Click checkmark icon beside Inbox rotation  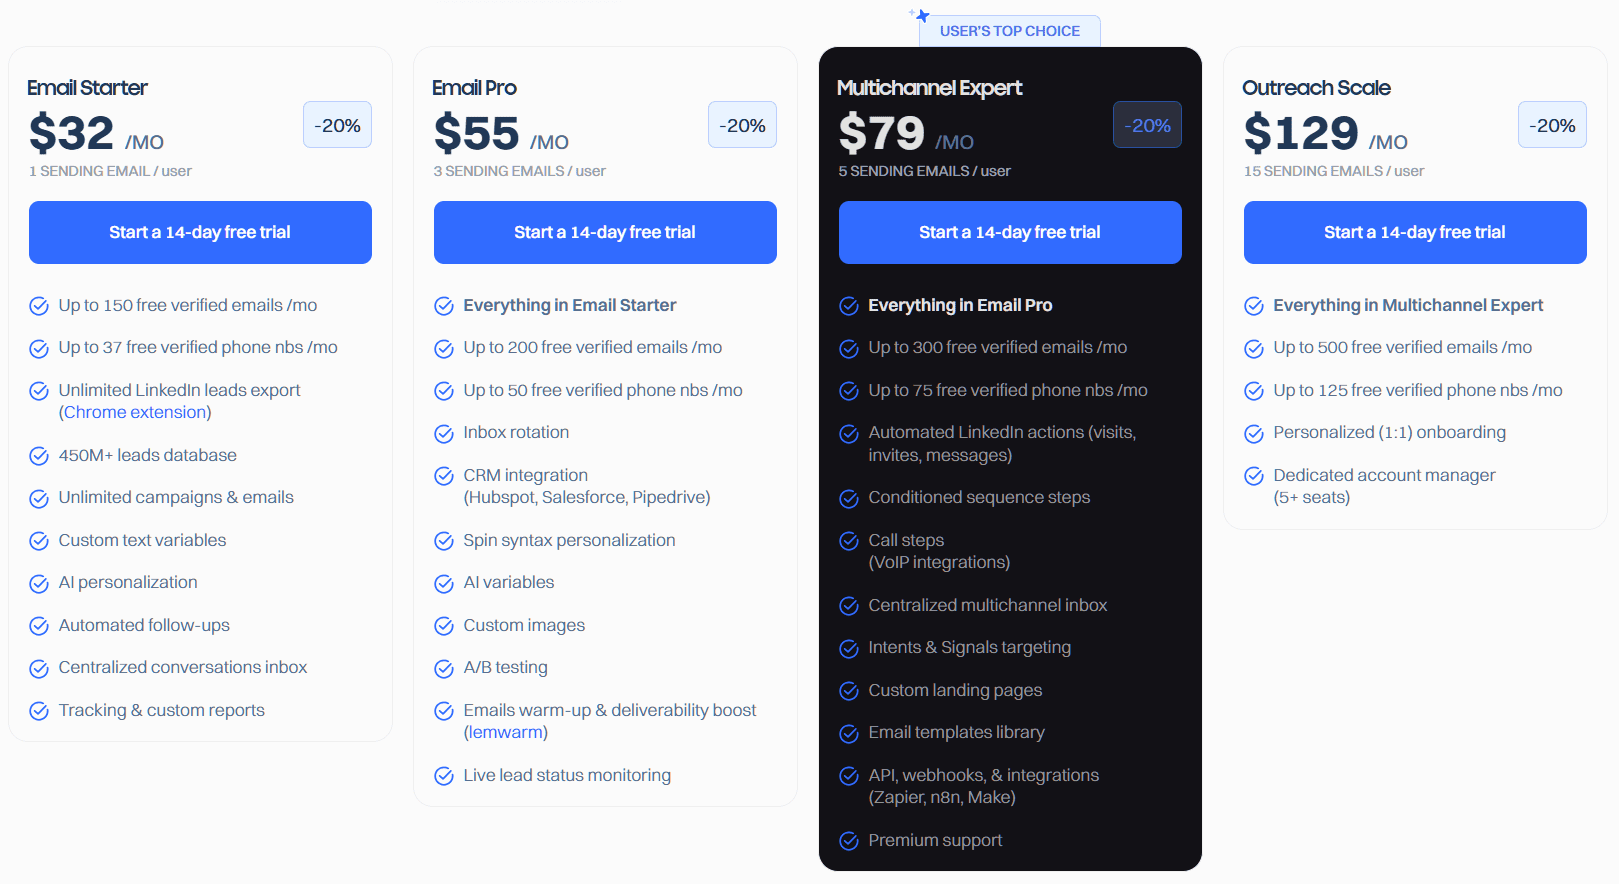click(x=444, y=433)
